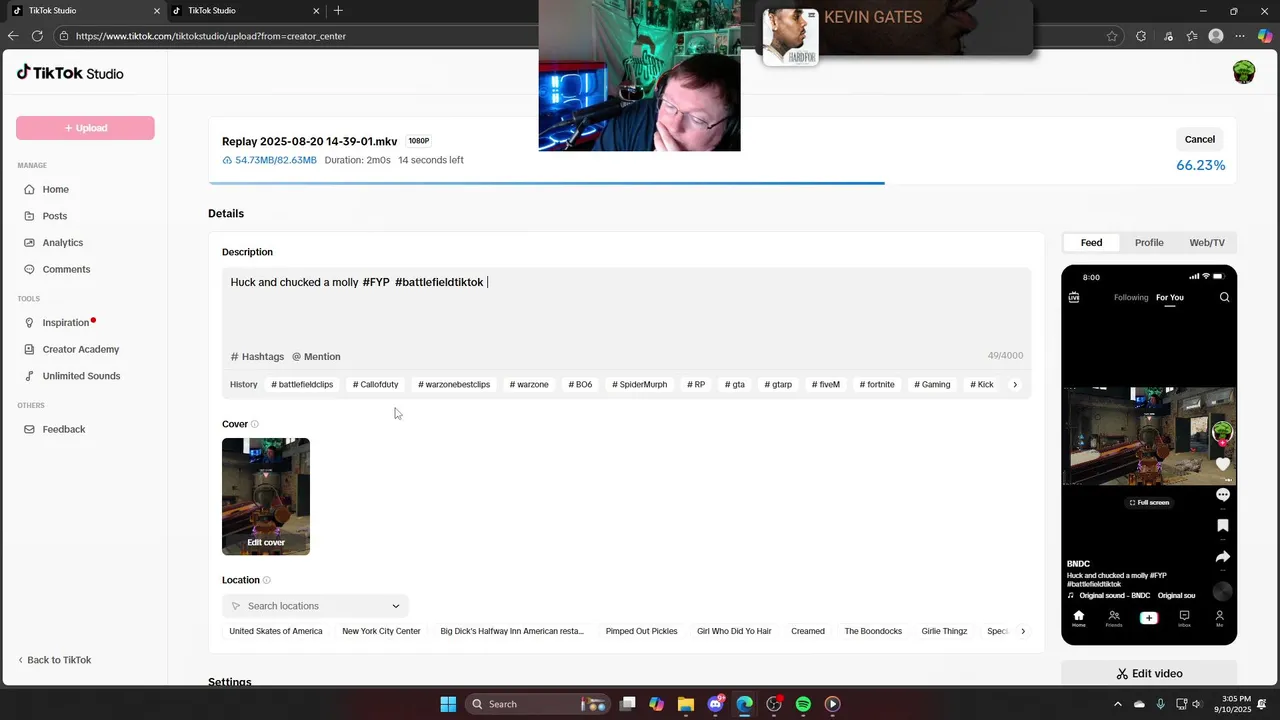Add the warzonebestclips hashtag chip
Screen dimensions: 1280x720
point(454,384)
